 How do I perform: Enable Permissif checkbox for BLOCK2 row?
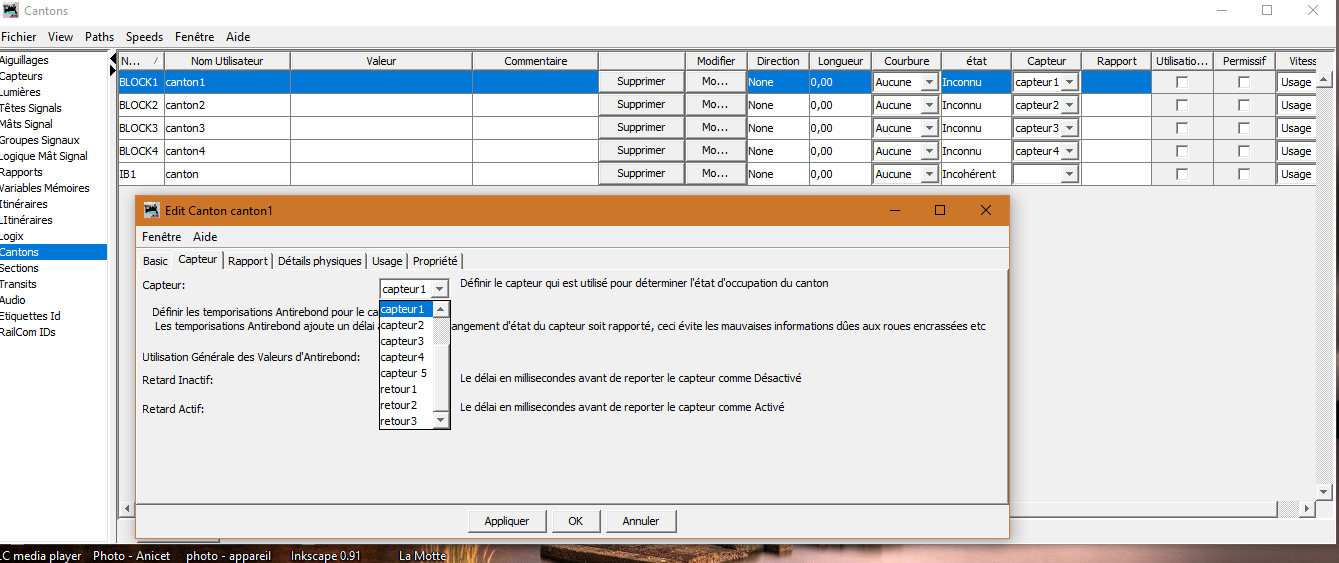point(1244,105)
